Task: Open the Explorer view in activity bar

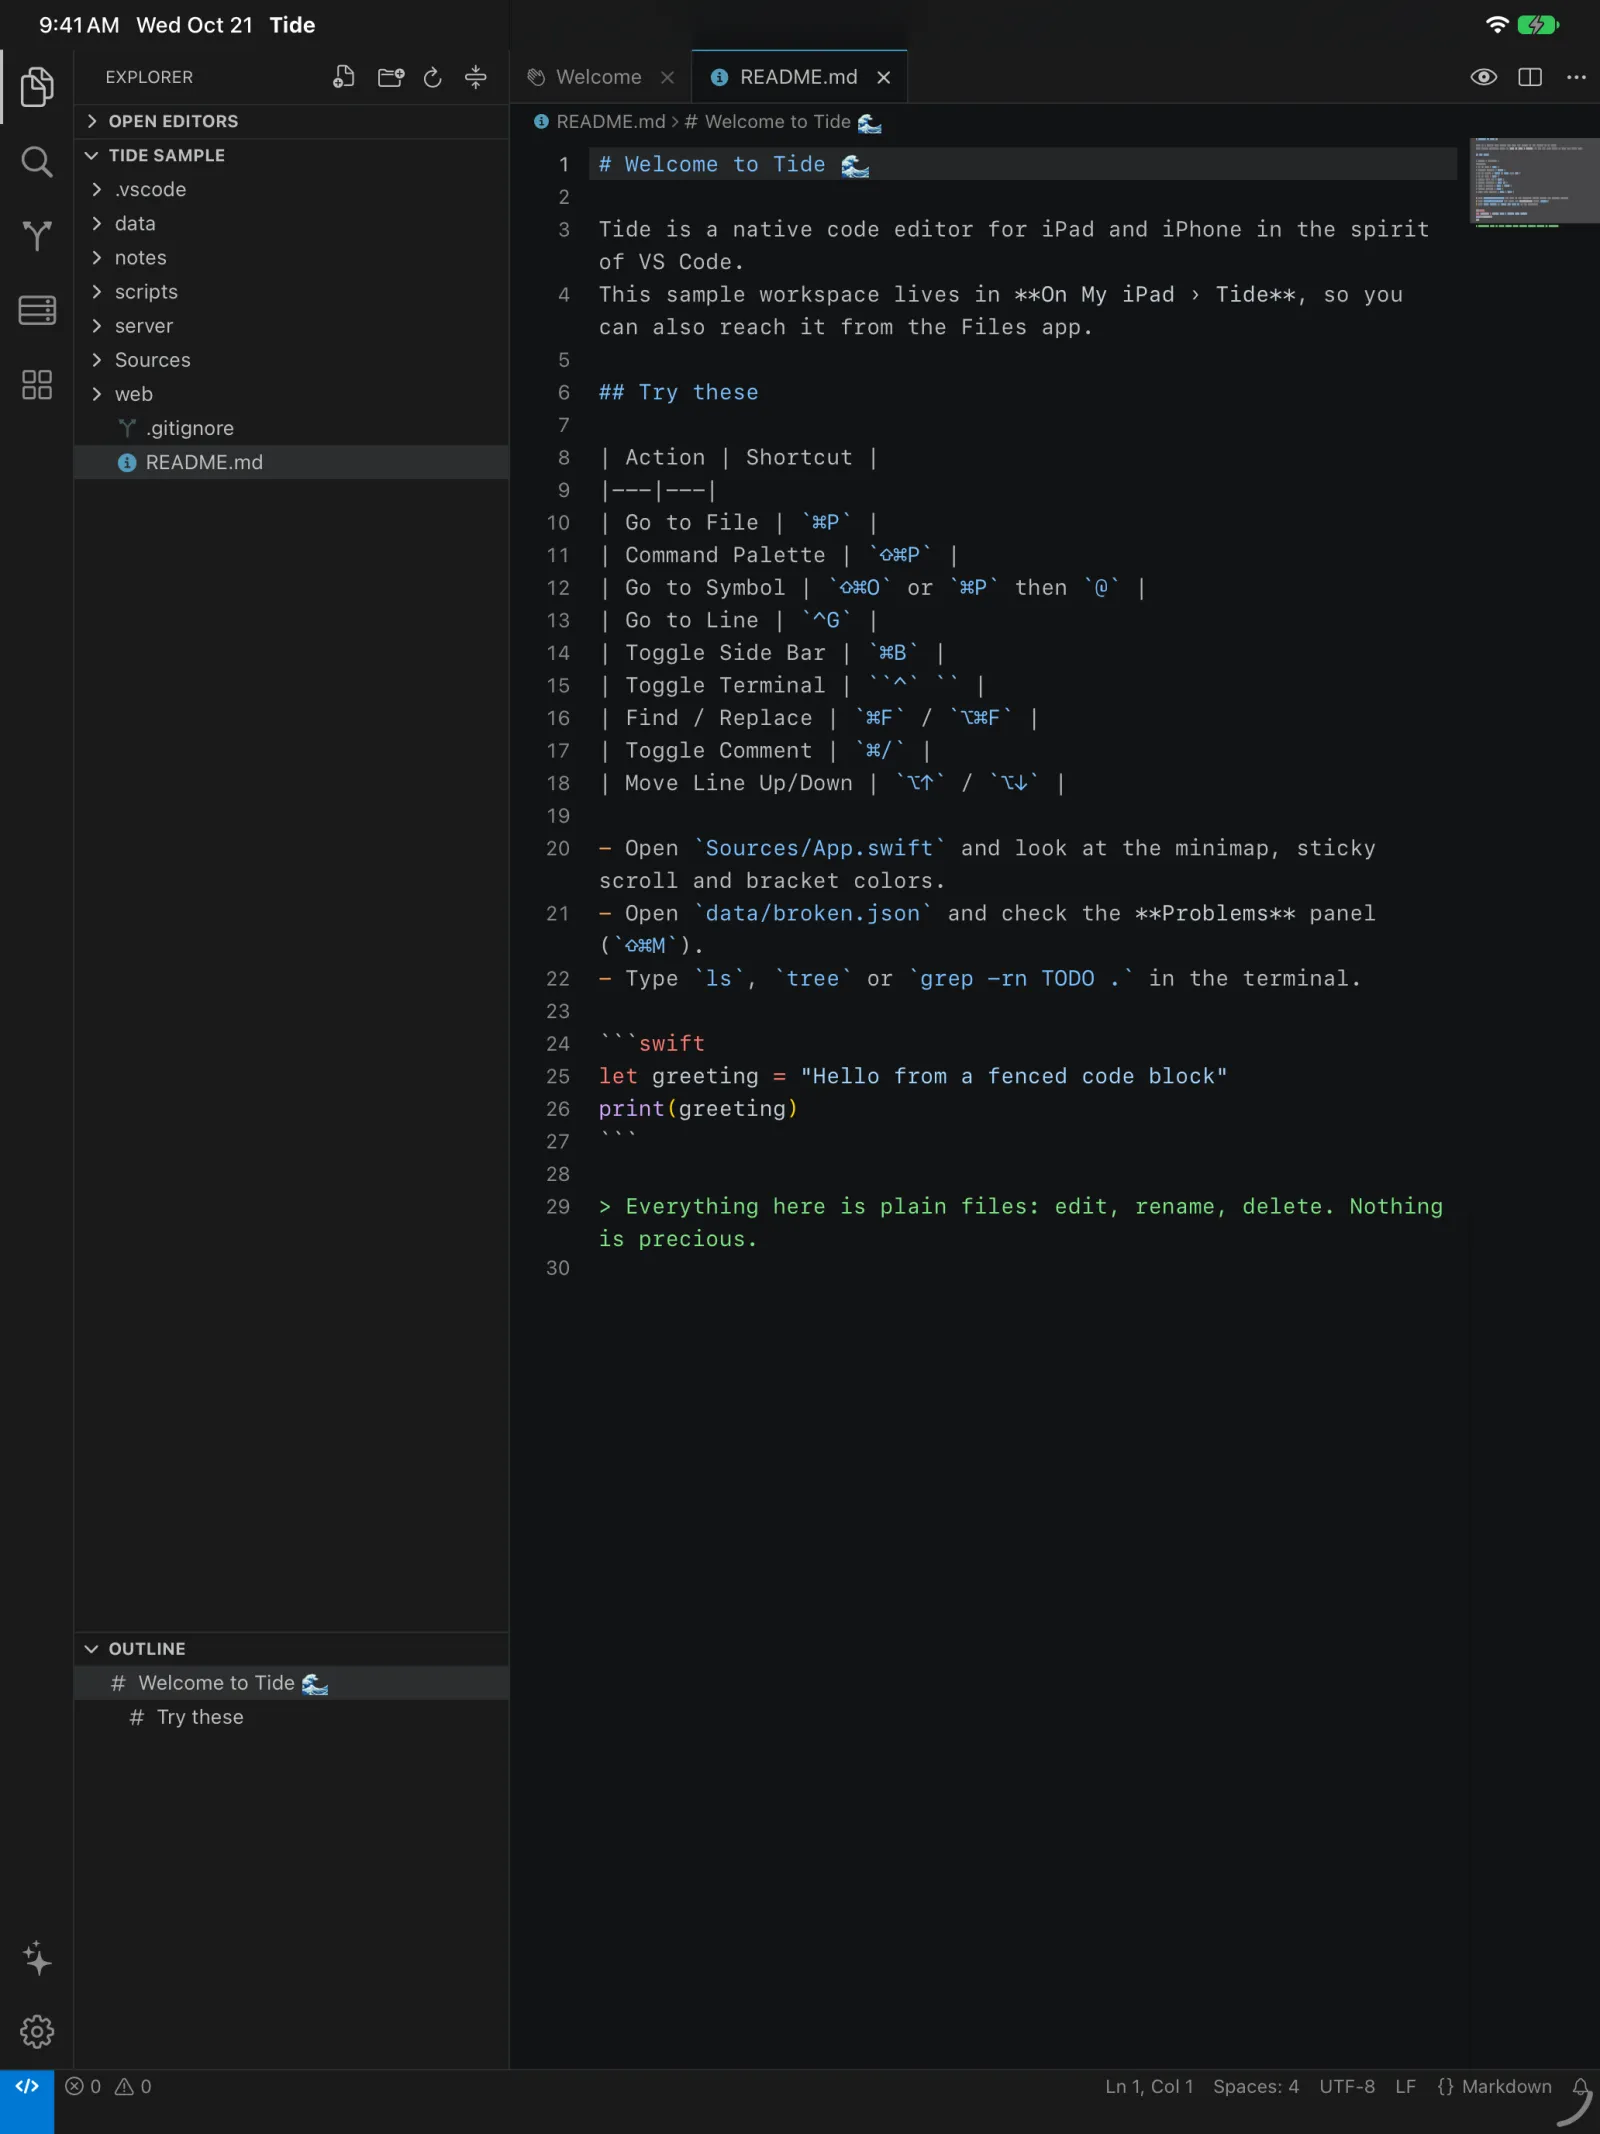Action: tap(37, 87)
